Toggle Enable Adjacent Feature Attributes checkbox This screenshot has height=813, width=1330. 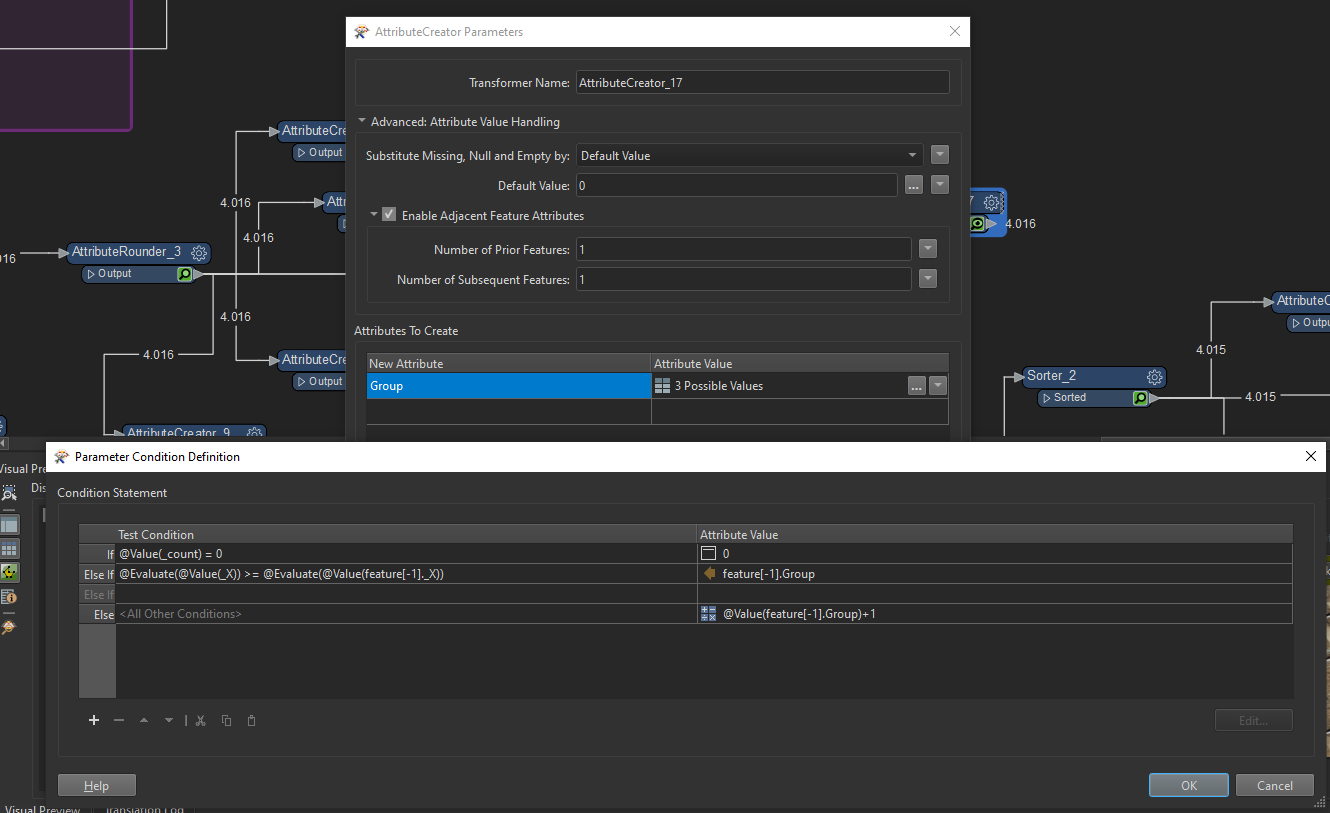pyautogui.click(x=389, y=215)
